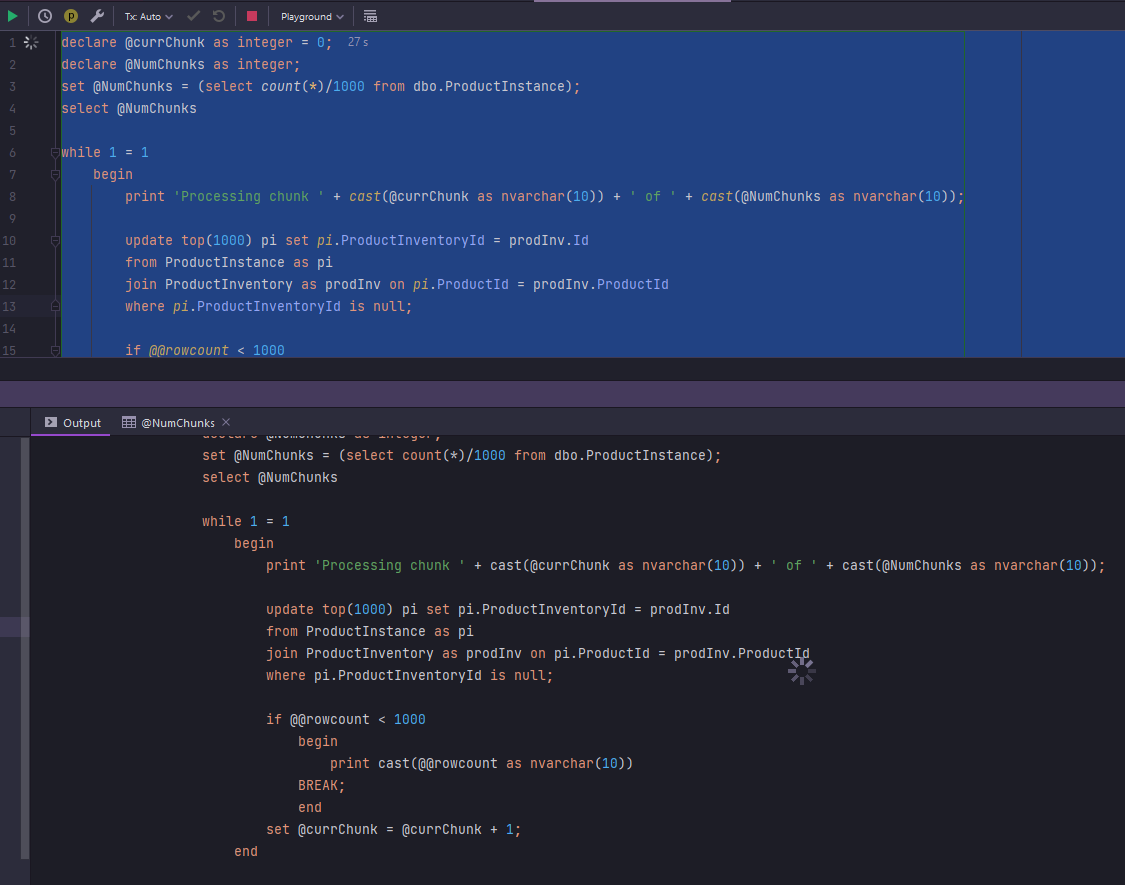Viewport: 1125px width, 885px height.
Task: Click the in-editor results table icon
Action: (370, 17)
